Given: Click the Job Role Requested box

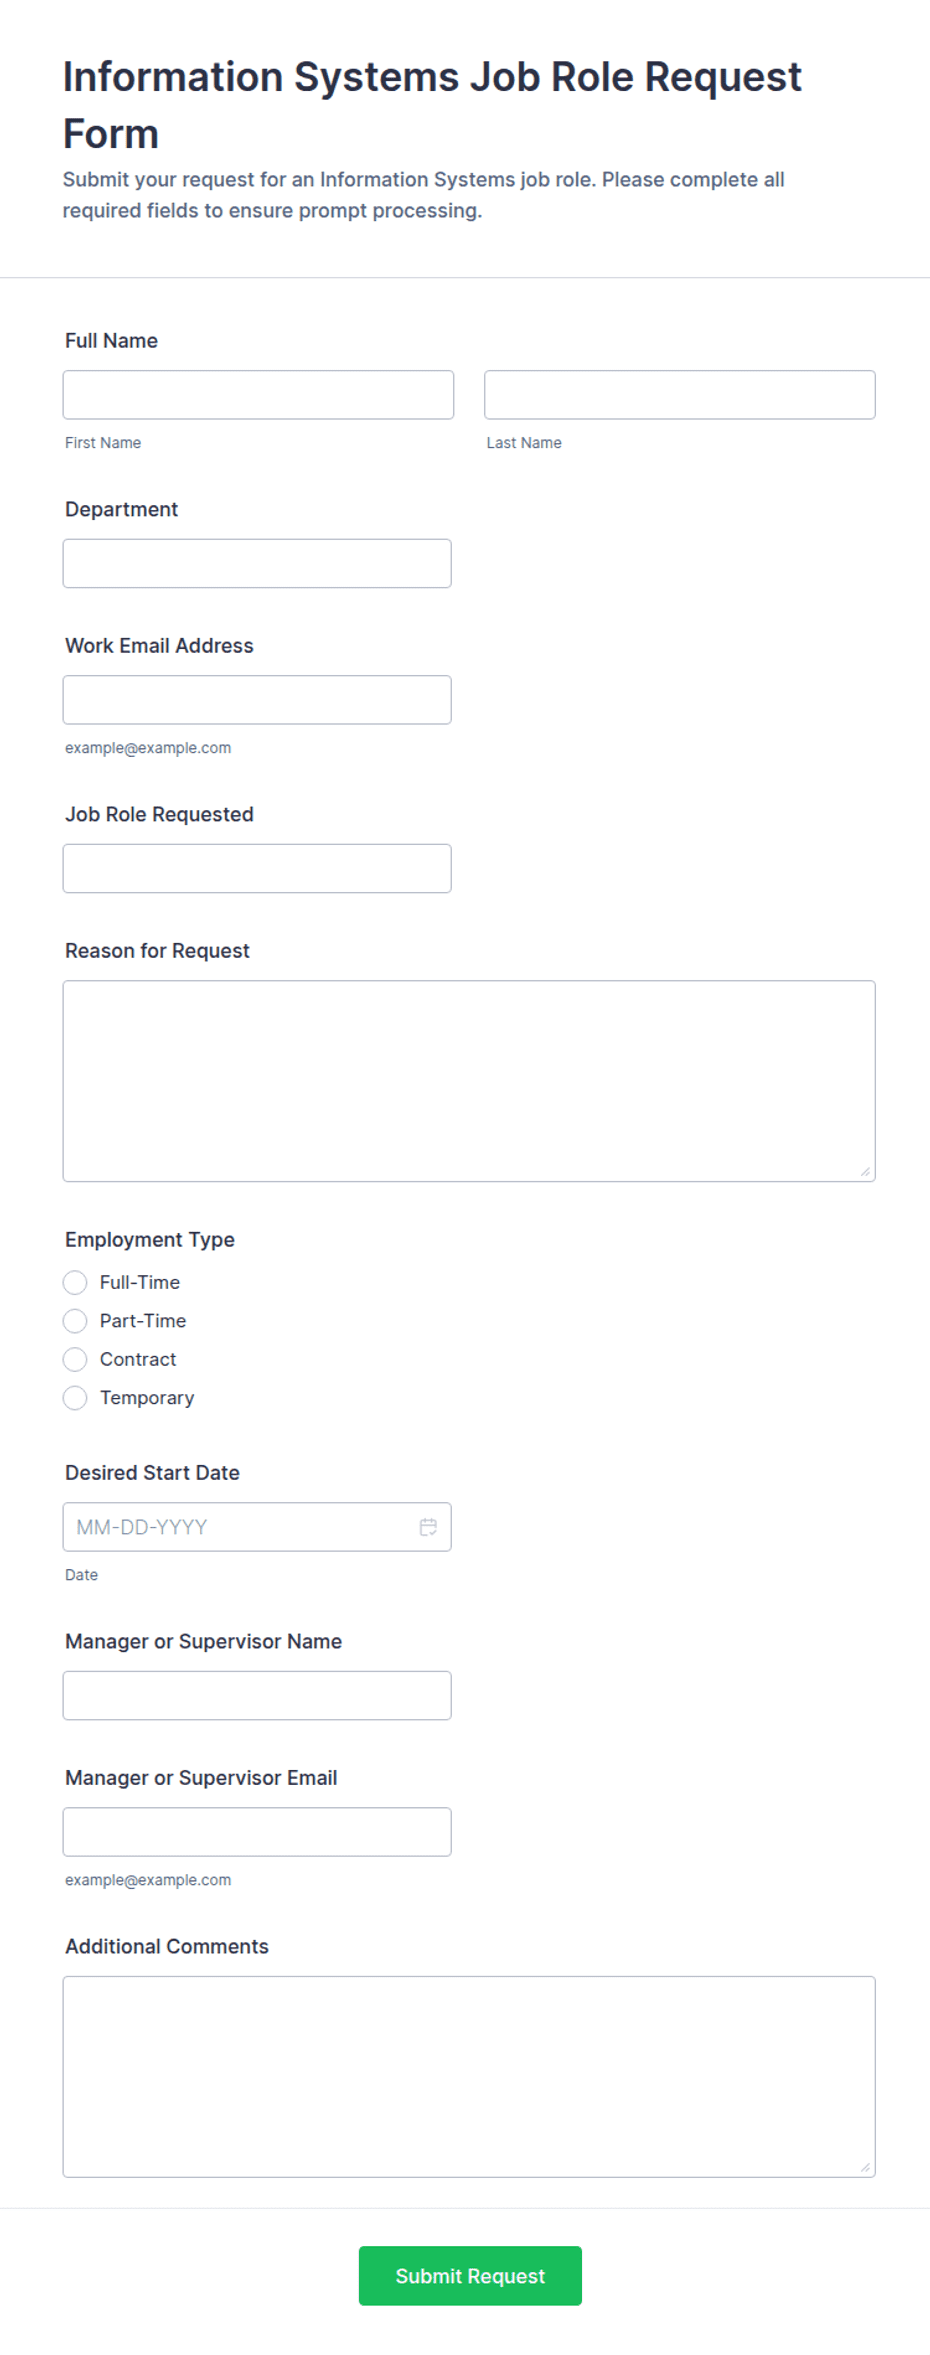Looking at the screenshot, I should click(257, 869).
